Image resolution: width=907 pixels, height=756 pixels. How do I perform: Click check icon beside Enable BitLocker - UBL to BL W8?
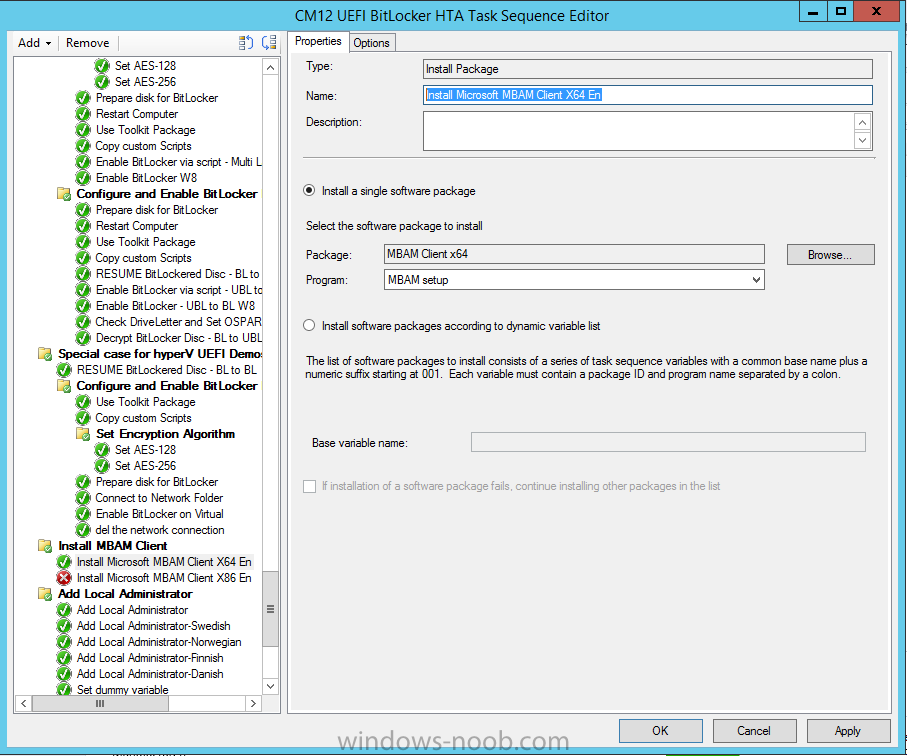pyautogui.click(x=83, y=305)
